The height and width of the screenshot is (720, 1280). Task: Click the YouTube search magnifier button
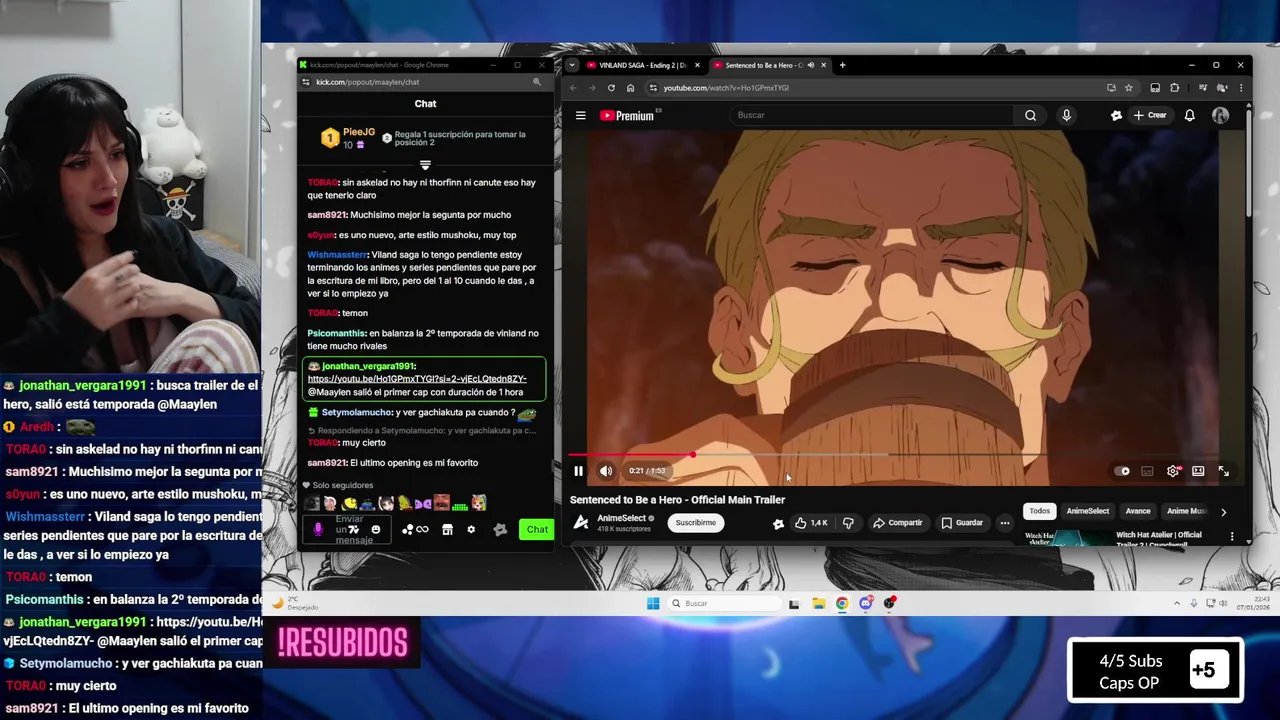click(x=1030, y=115)
